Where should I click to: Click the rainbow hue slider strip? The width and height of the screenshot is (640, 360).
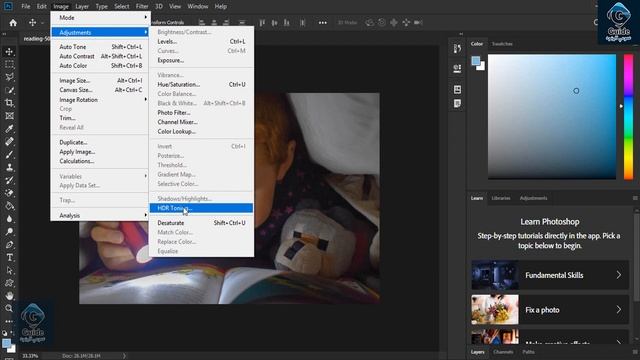[629, 117]
